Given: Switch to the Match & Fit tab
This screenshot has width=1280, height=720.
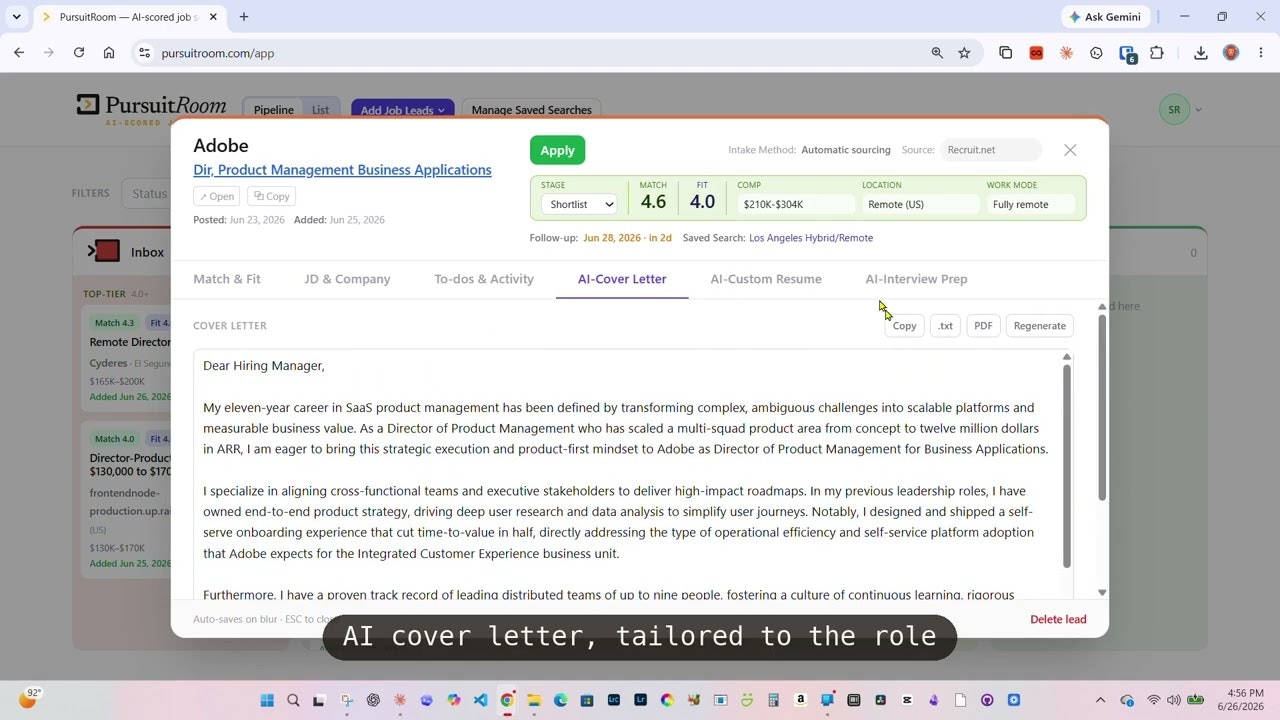Looking at the screenshot, I should coord(227,279).
